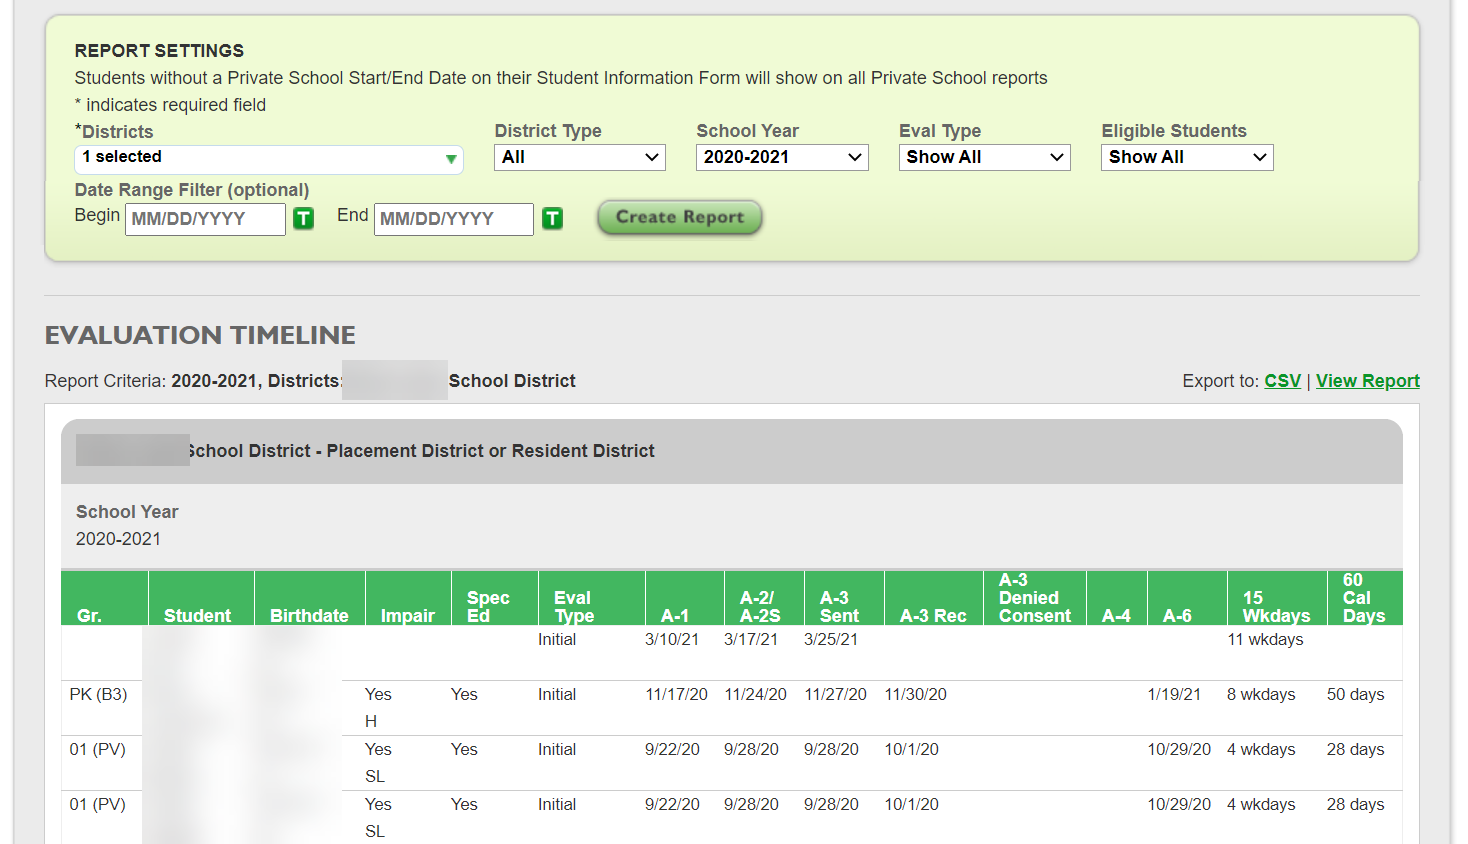Screen dimensions: 1468x844
Task: Open the Districts multi-select dropdown
Action: (268, 158)
